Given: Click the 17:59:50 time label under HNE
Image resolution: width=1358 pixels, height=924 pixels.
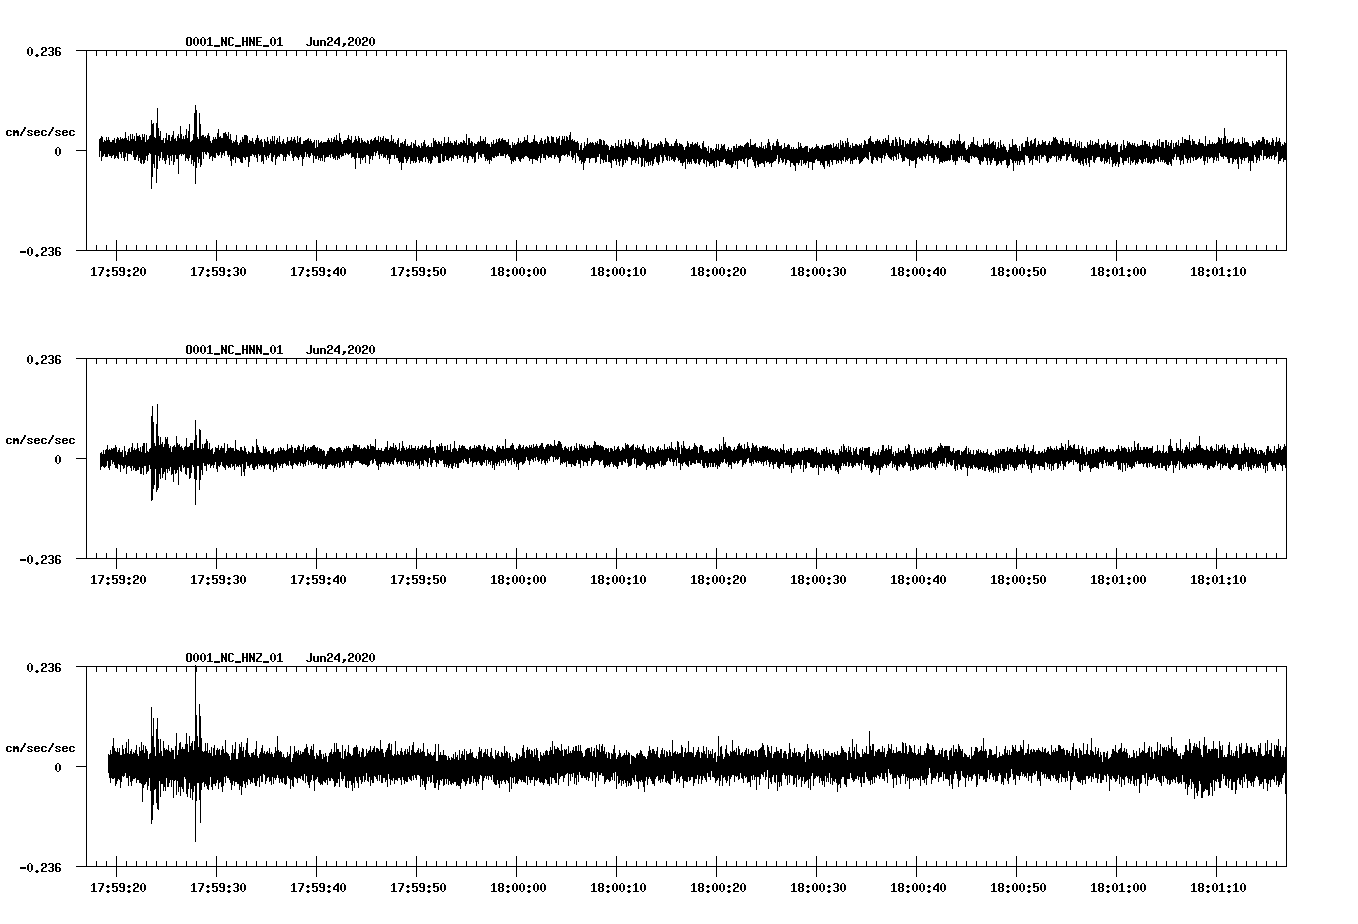Looking at the screenshot, I should [x=418, y=271].
